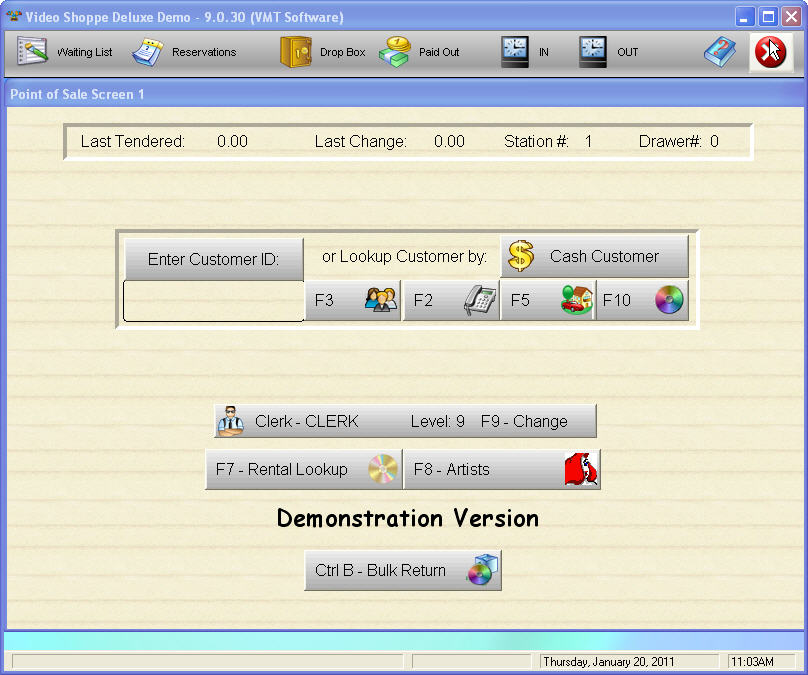Open Reservations notepad icon

(149, 52)
